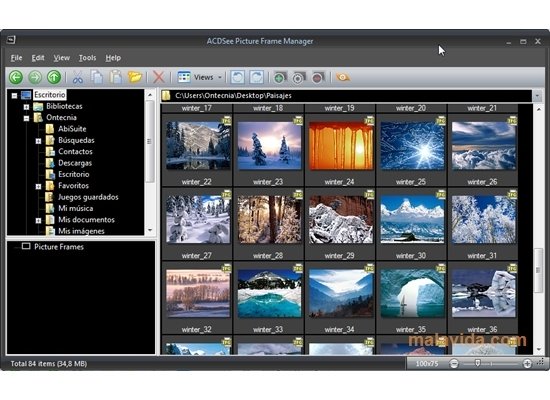Click the remove picture frame red icon
Screen dimensions: 550x400
point(318,78)
